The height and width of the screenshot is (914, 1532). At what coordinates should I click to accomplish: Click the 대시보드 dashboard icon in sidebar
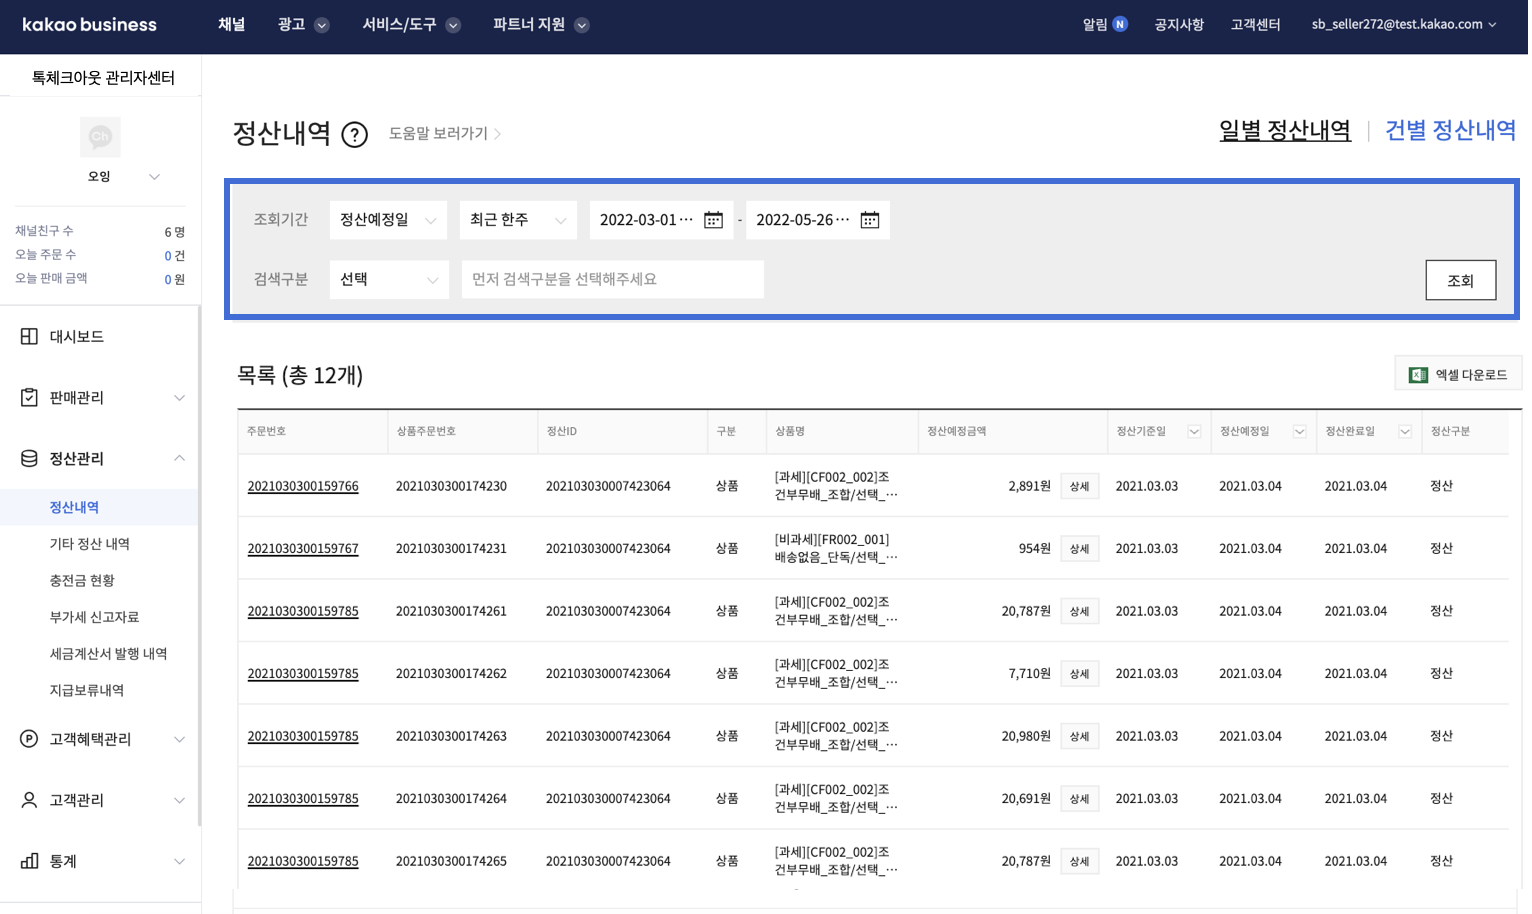[x=29, y=337]
